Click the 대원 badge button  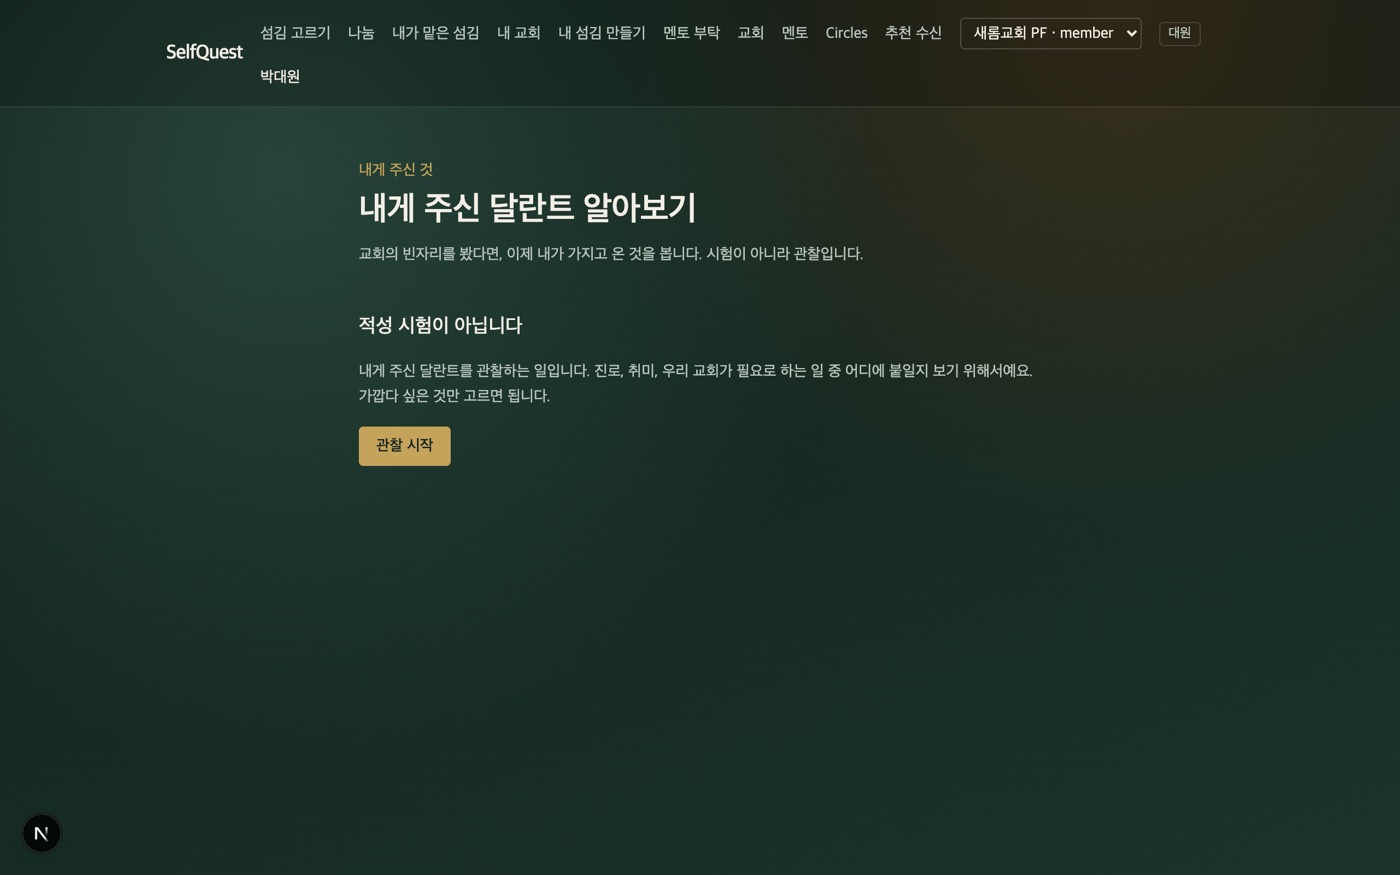(1180, 33)
